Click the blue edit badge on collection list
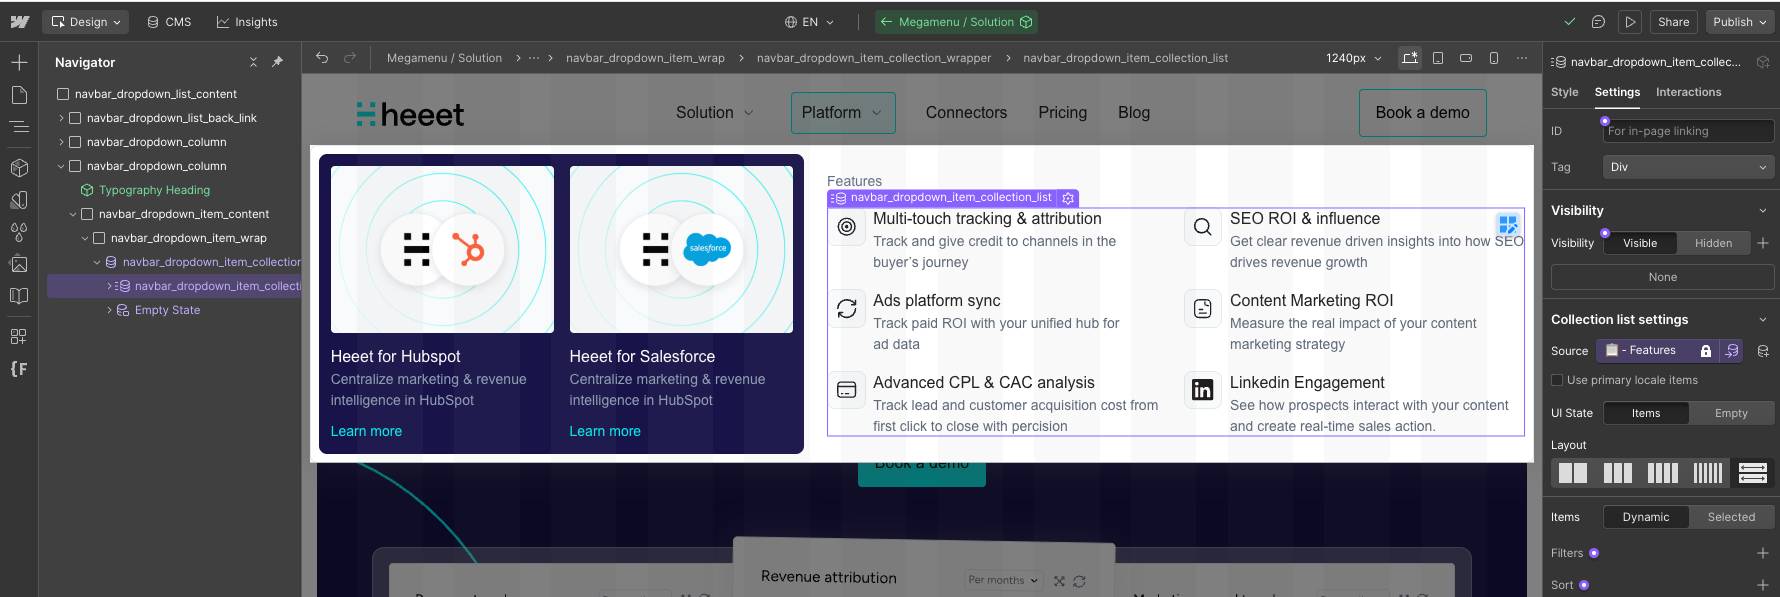 (1508, 224)
